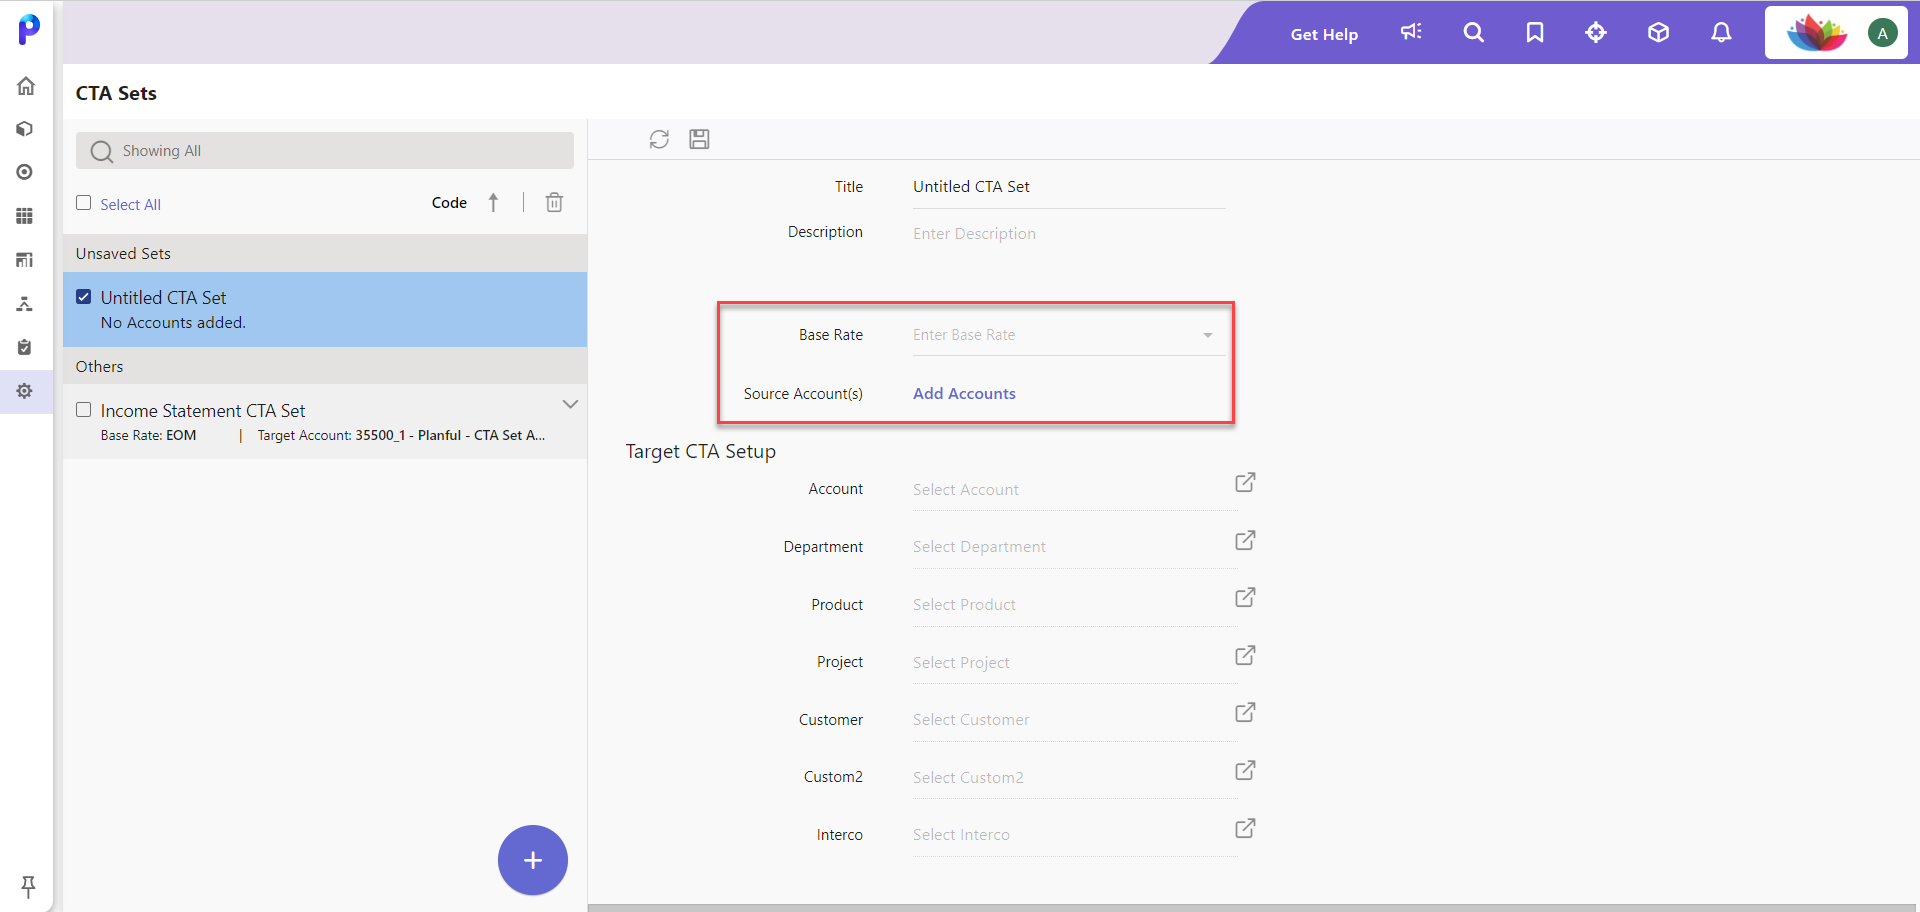Screen dimensions: 1920x912
Task: Open the crosshair navigation icon in header
Action: coord(1596,32)
